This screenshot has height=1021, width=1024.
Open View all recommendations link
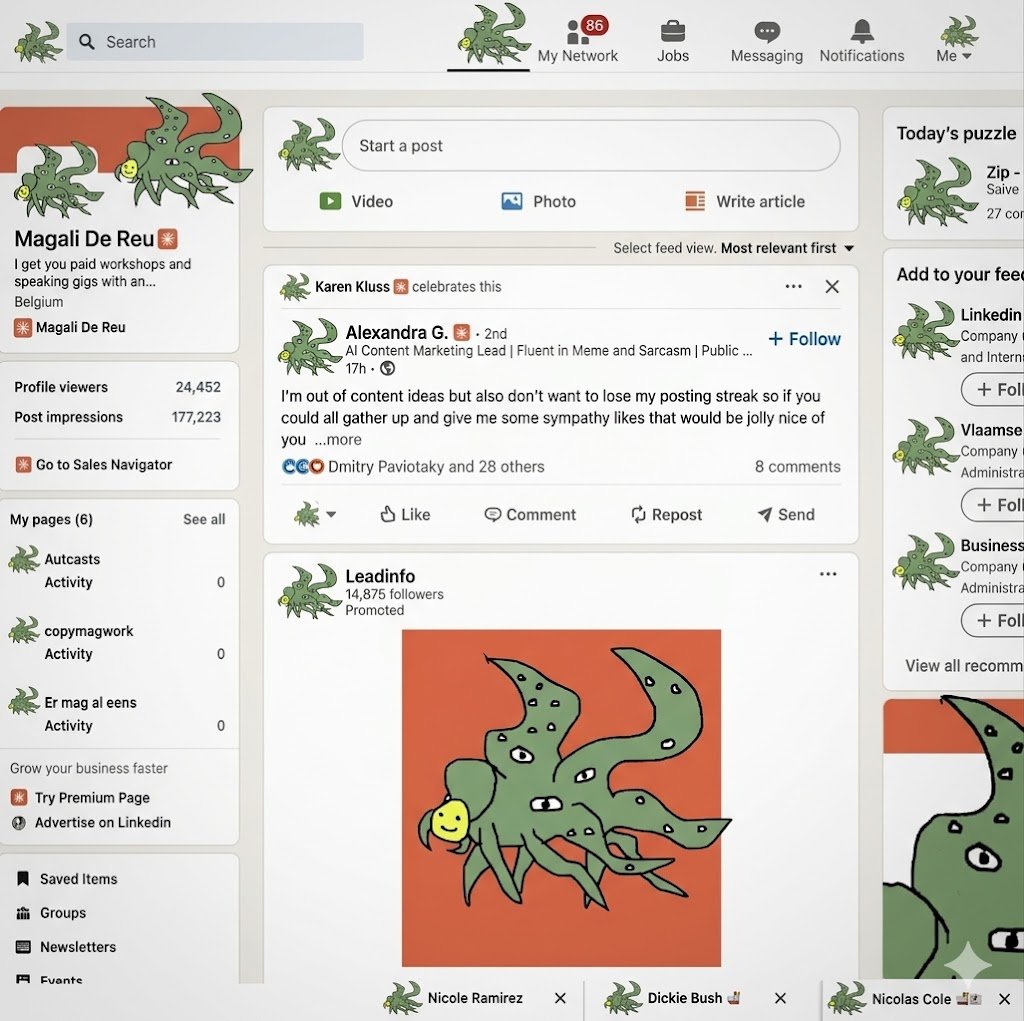coord(964,666)
